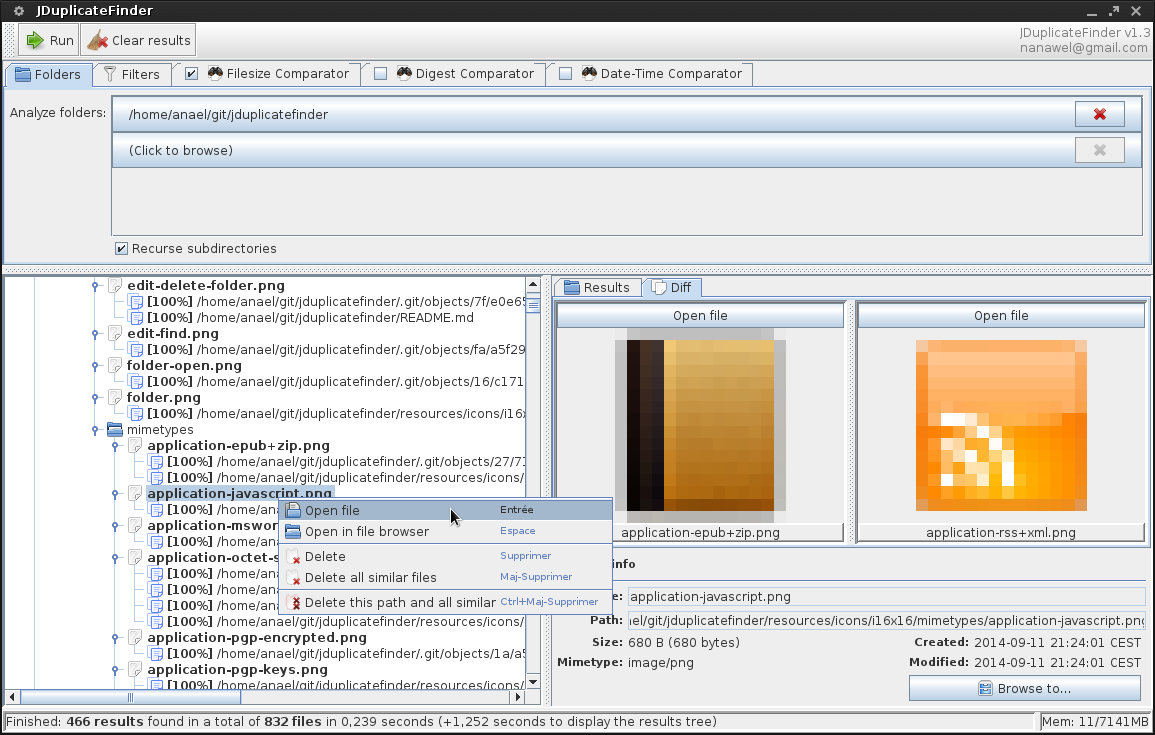
Task: Click the application-rss+xml.png preview image
Action: pos(1000,425)
